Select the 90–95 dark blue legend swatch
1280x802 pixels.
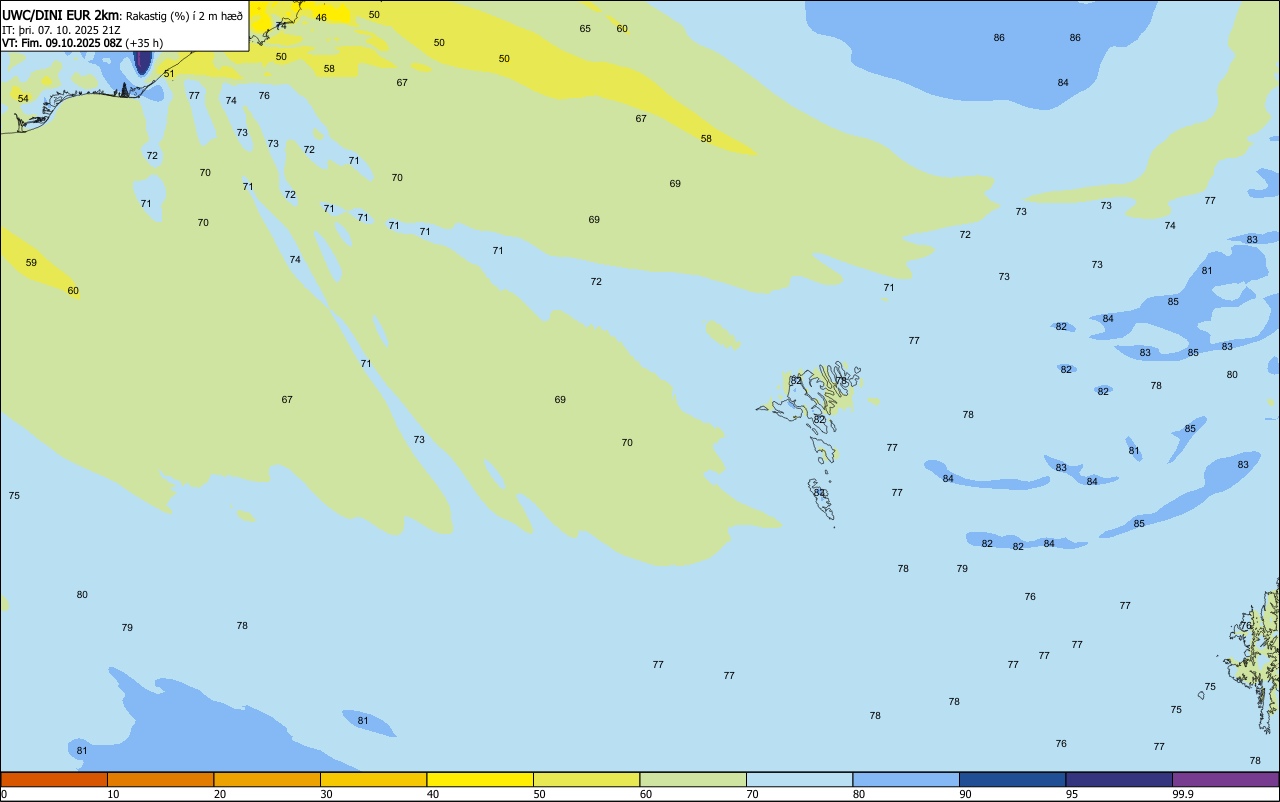pyautogui.click(x=1012, y=779)
